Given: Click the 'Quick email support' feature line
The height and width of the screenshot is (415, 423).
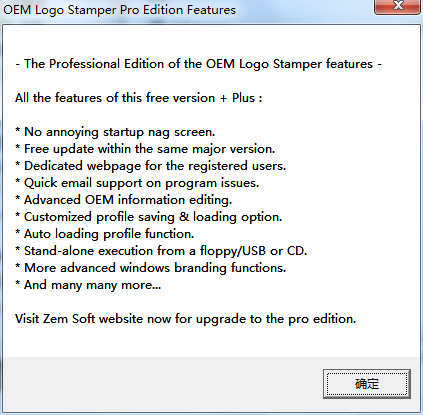Looking at the screenshot, I should click(137, 183).
